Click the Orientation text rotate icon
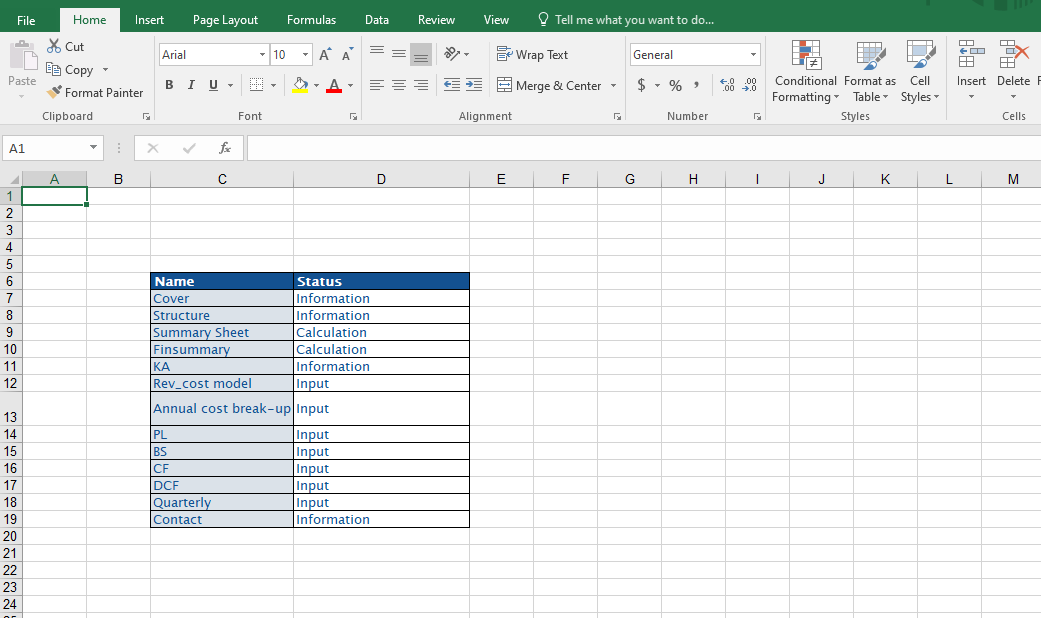 [x=452, y=54]
